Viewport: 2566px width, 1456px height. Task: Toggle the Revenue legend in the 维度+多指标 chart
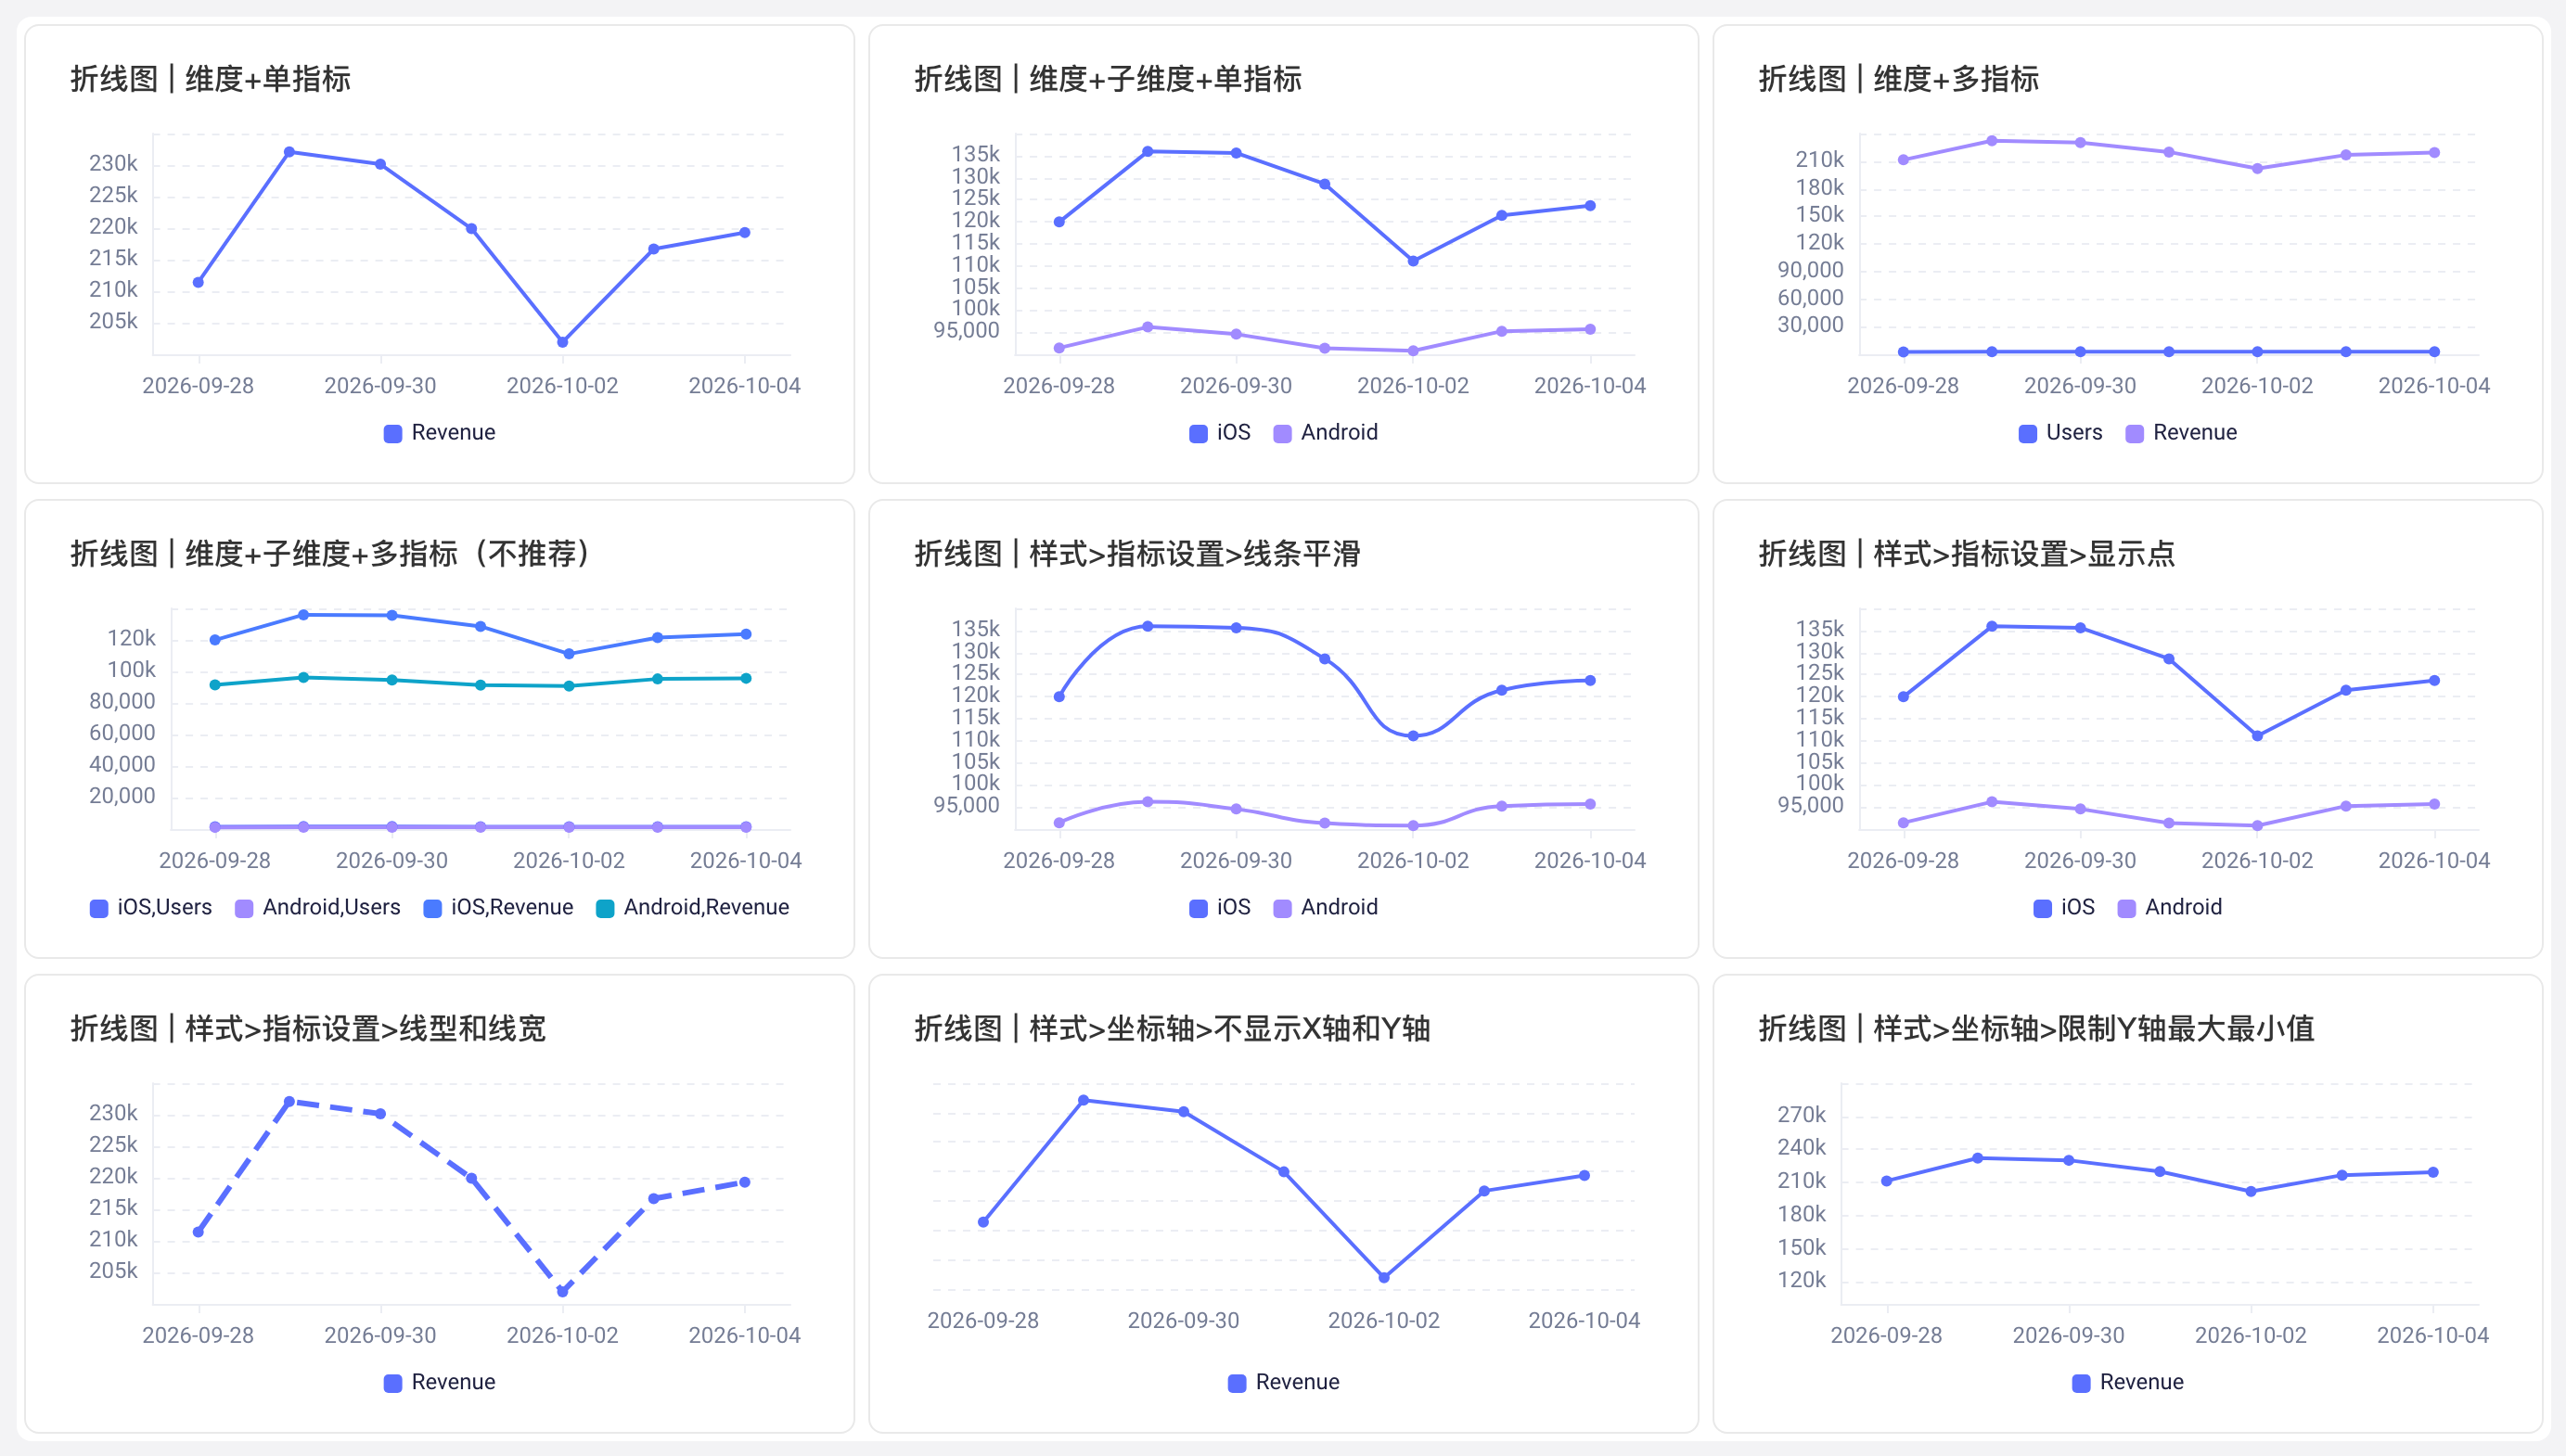(x=2181, y=432)
